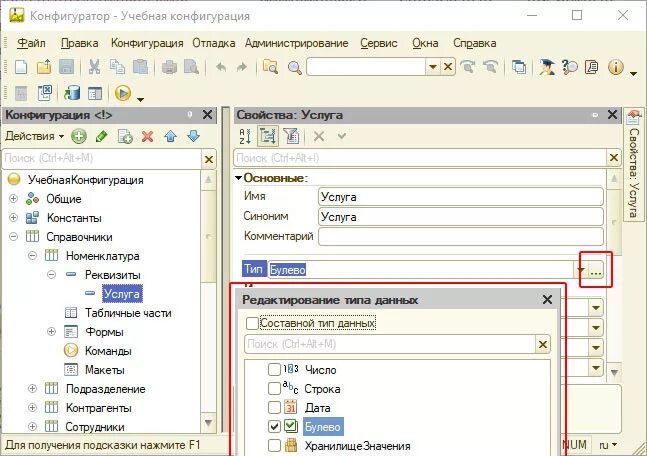Expand the Общие tree node
This screenshot has height=456, width=647.
(x=13, y=198)
